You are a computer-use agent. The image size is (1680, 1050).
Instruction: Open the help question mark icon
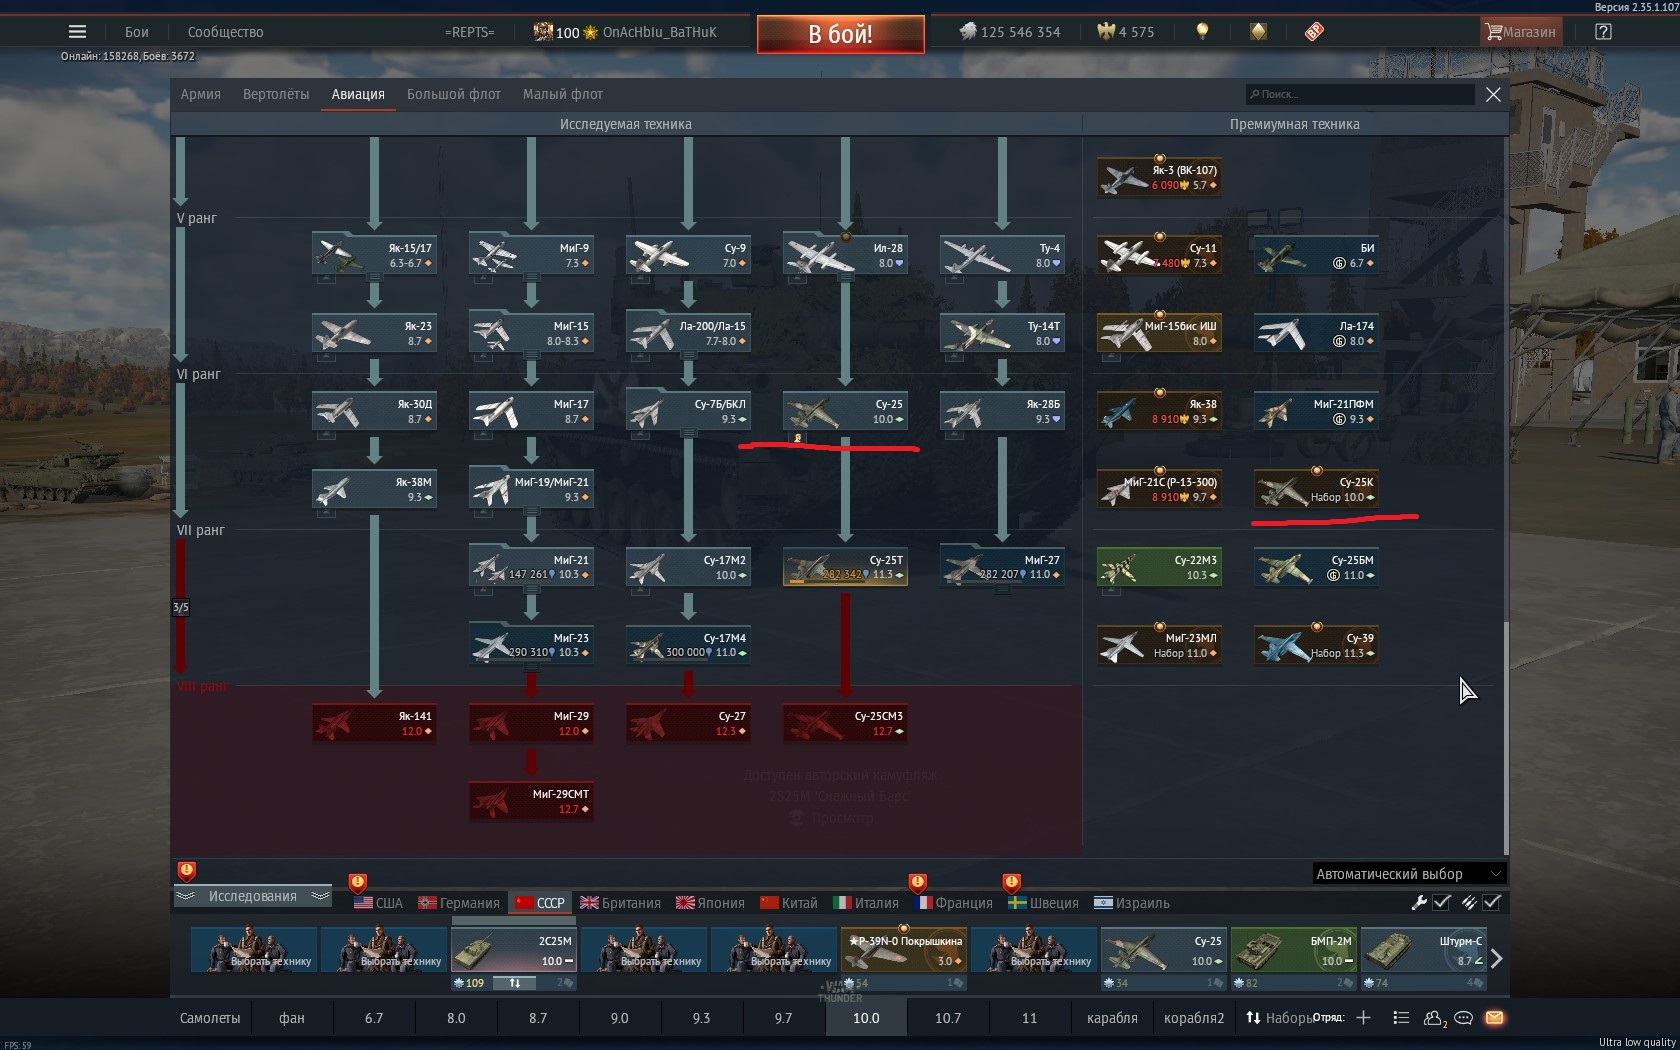pos(1603,31)
